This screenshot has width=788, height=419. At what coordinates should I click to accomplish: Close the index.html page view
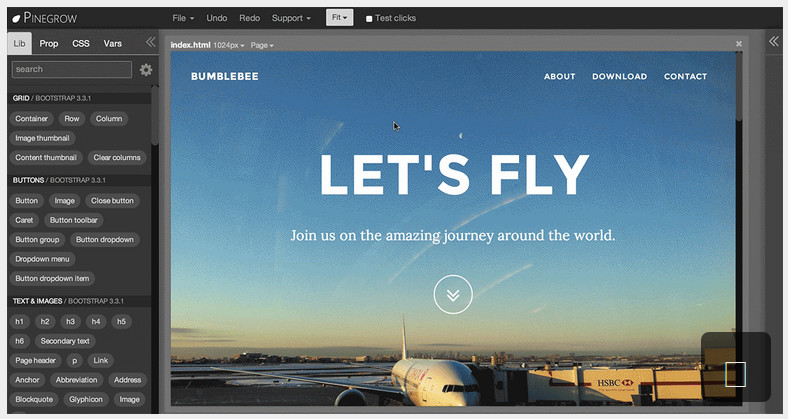pos(739,44)
